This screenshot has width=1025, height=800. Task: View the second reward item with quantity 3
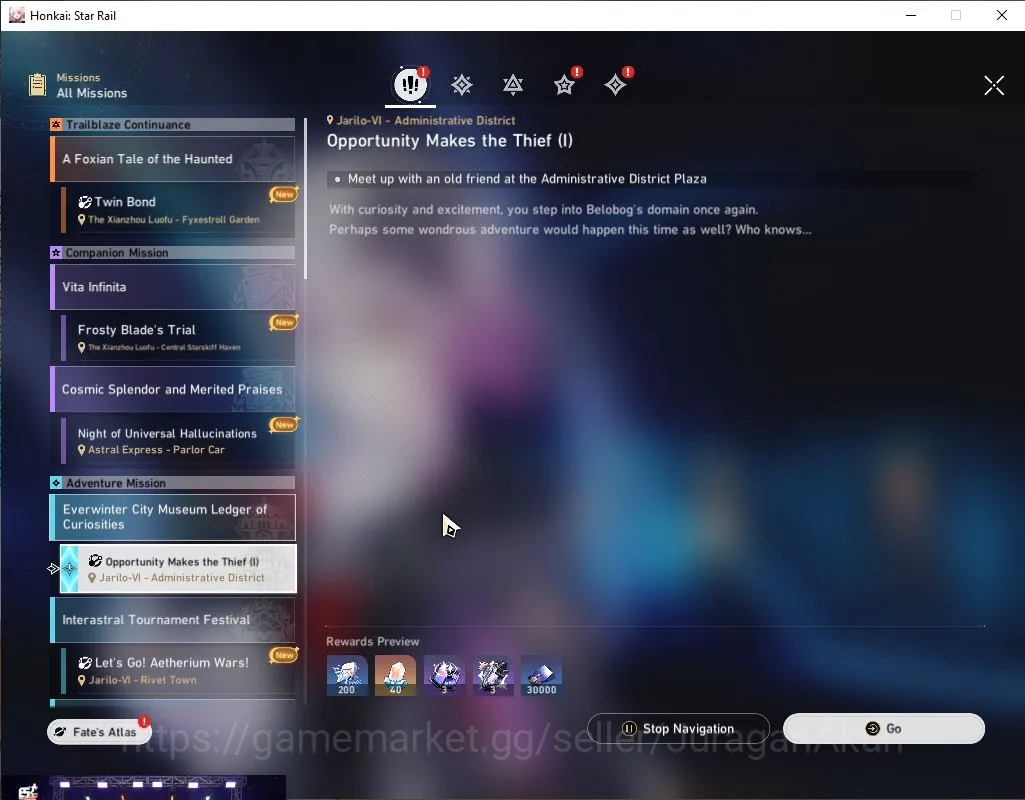pyautogui.click(x=493, y=676)
